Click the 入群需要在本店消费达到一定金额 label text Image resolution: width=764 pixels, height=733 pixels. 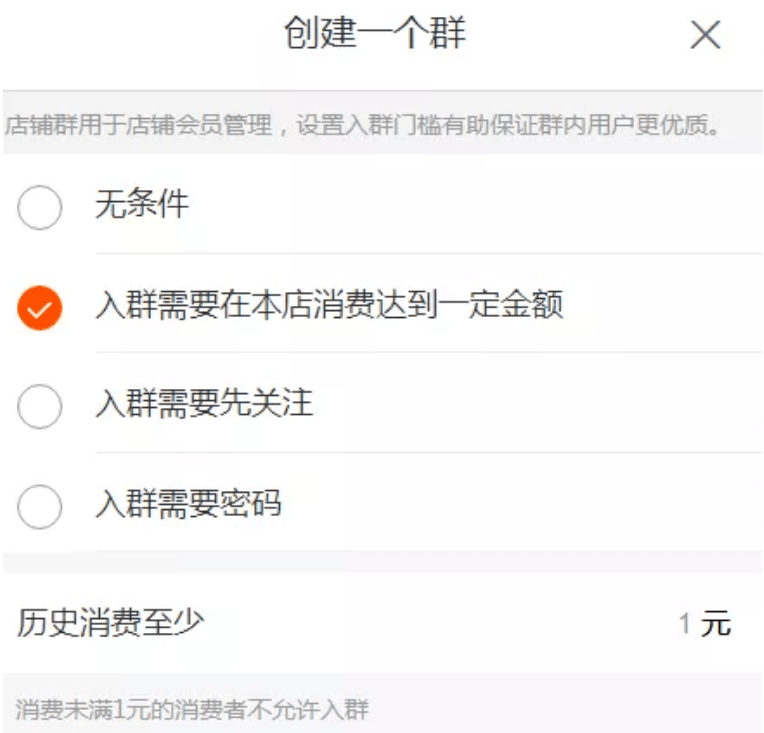[329, 304]
